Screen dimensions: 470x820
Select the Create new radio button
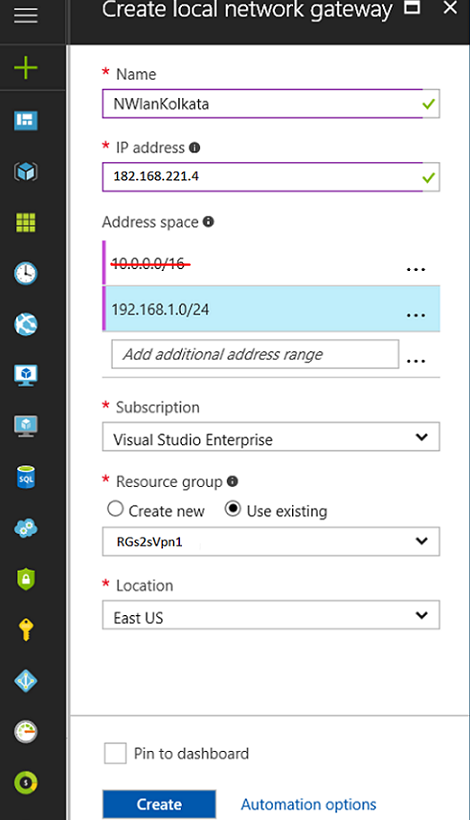[115, 509]
